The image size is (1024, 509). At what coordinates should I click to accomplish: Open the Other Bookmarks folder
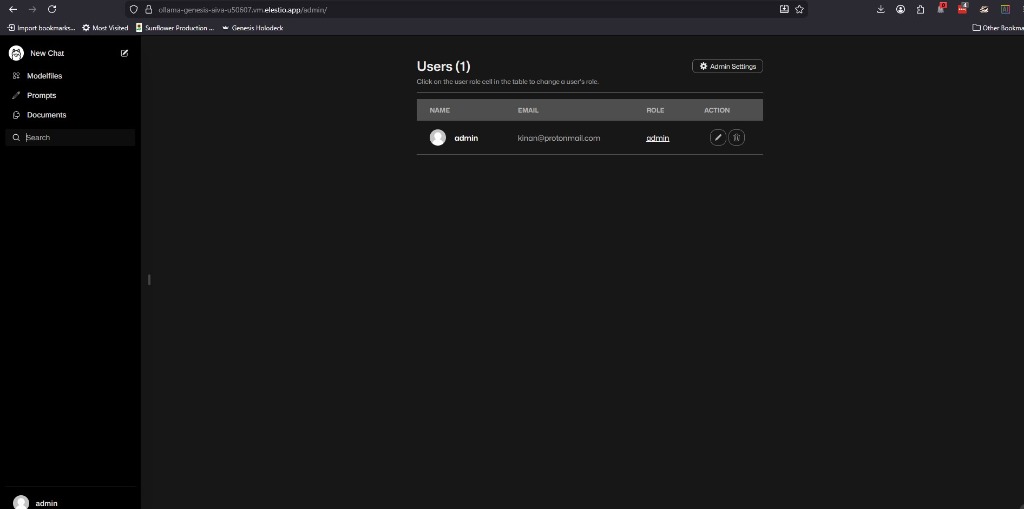tap(997, 28)
